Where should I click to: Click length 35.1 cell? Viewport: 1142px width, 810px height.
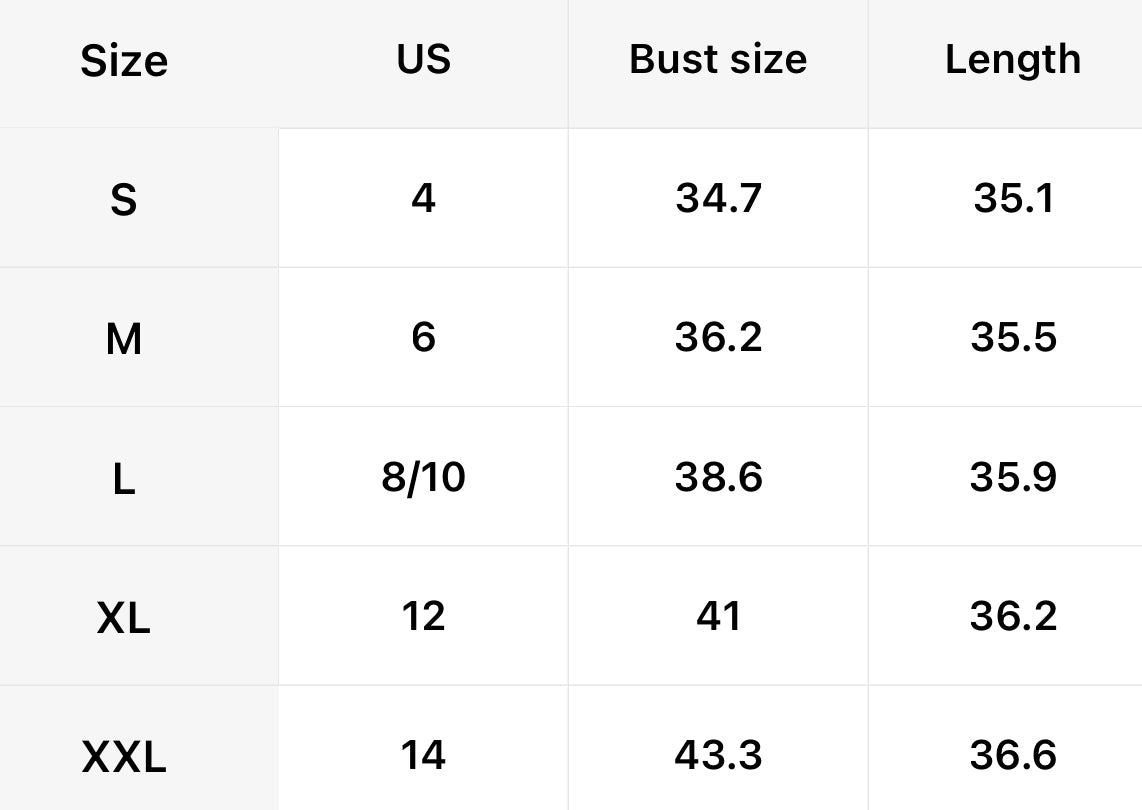tap(1013, 198)
